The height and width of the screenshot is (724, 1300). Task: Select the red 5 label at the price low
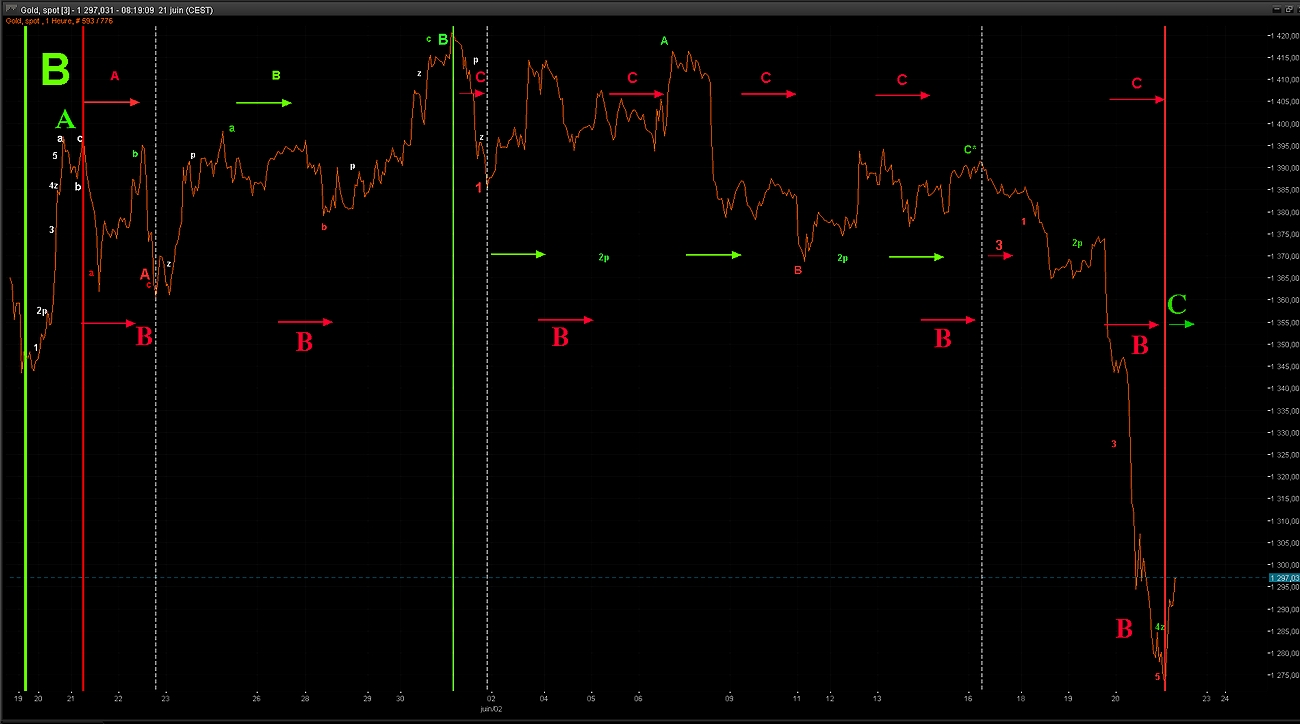coord(1158,677)
